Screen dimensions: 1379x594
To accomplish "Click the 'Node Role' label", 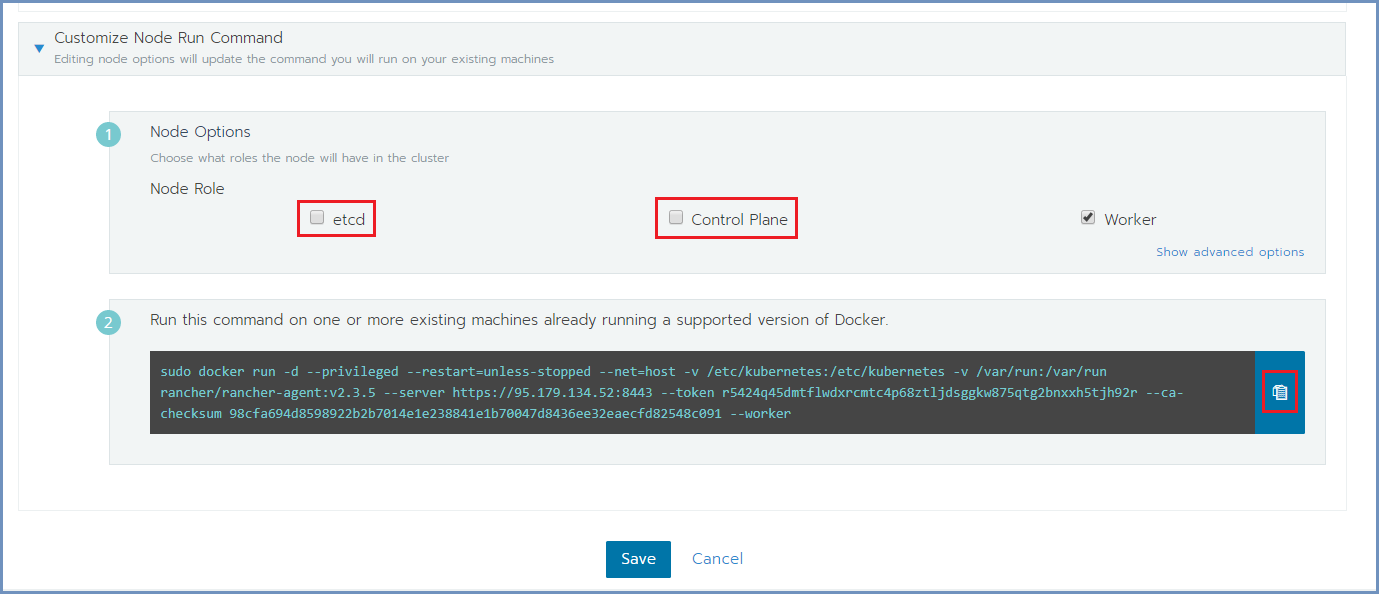I will [x=187, y=189].
